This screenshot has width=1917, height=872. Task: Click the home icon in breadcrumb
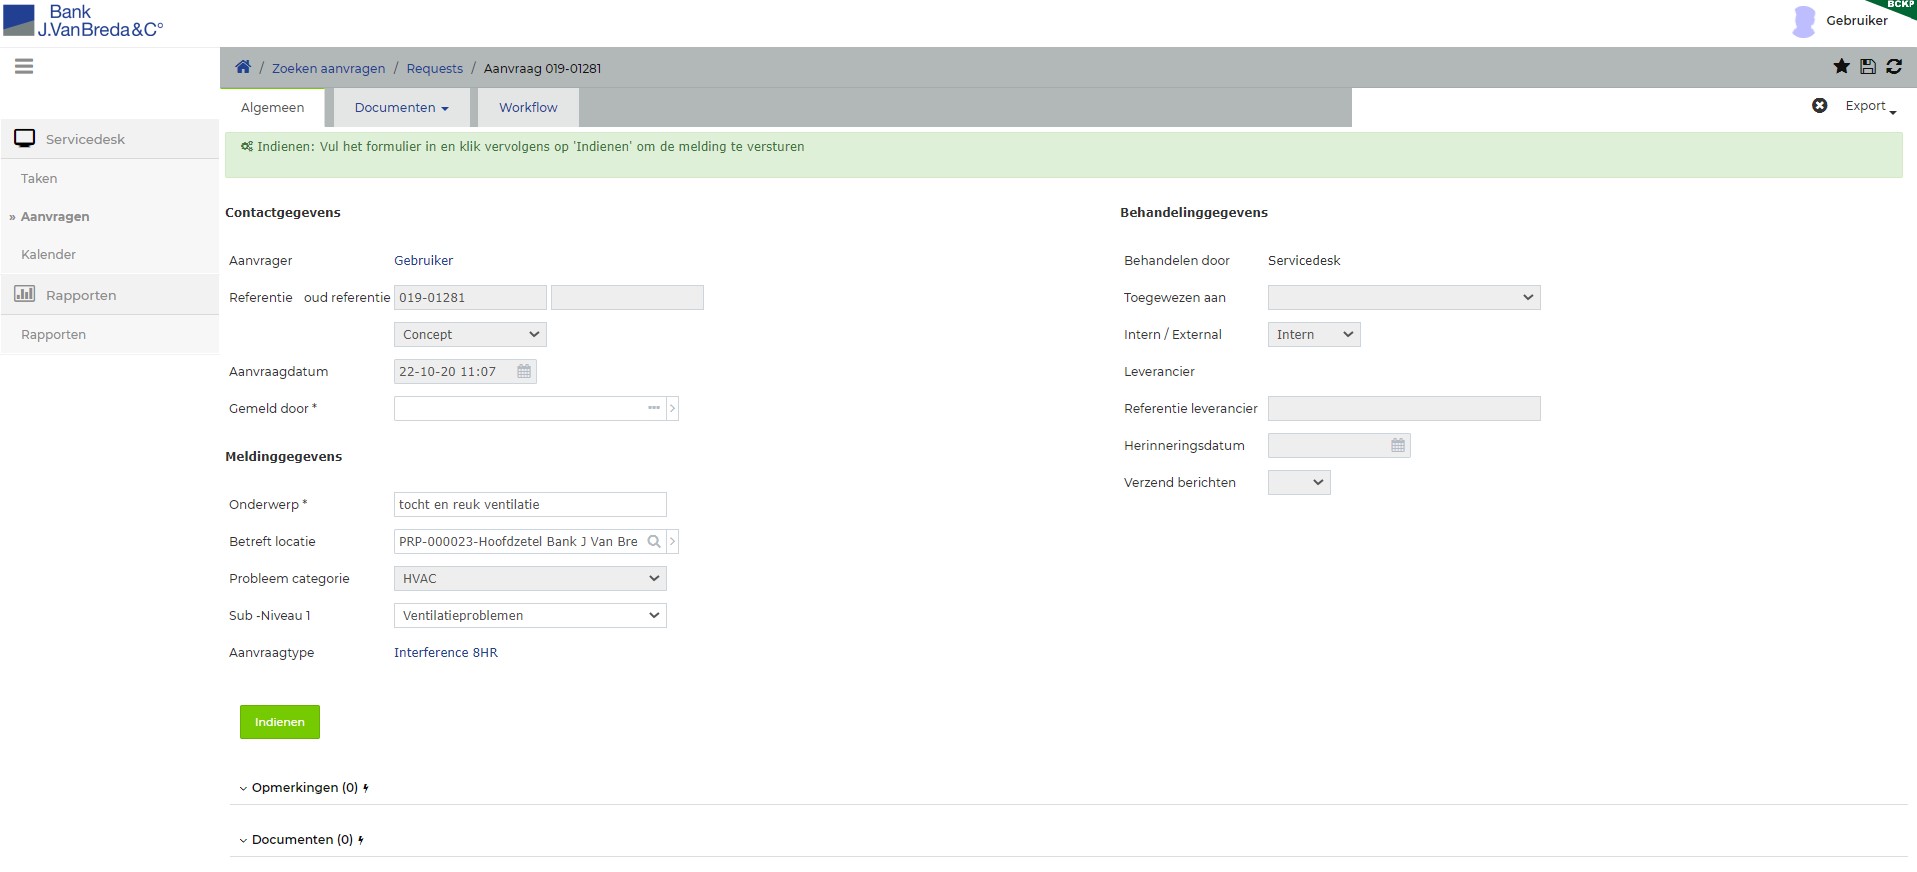(243, 67)
